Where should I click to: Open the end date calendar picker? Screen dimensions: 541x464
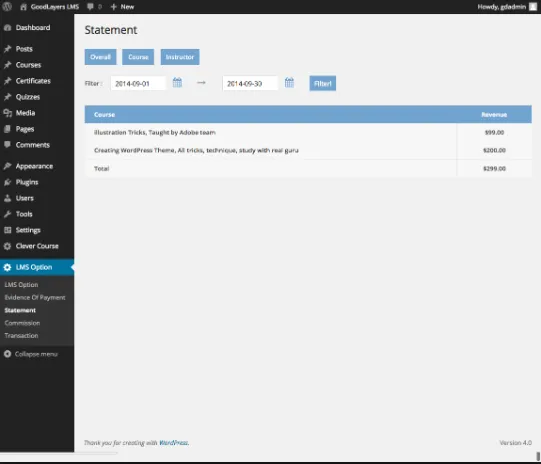pyautogui.click(x=289, y=82)
